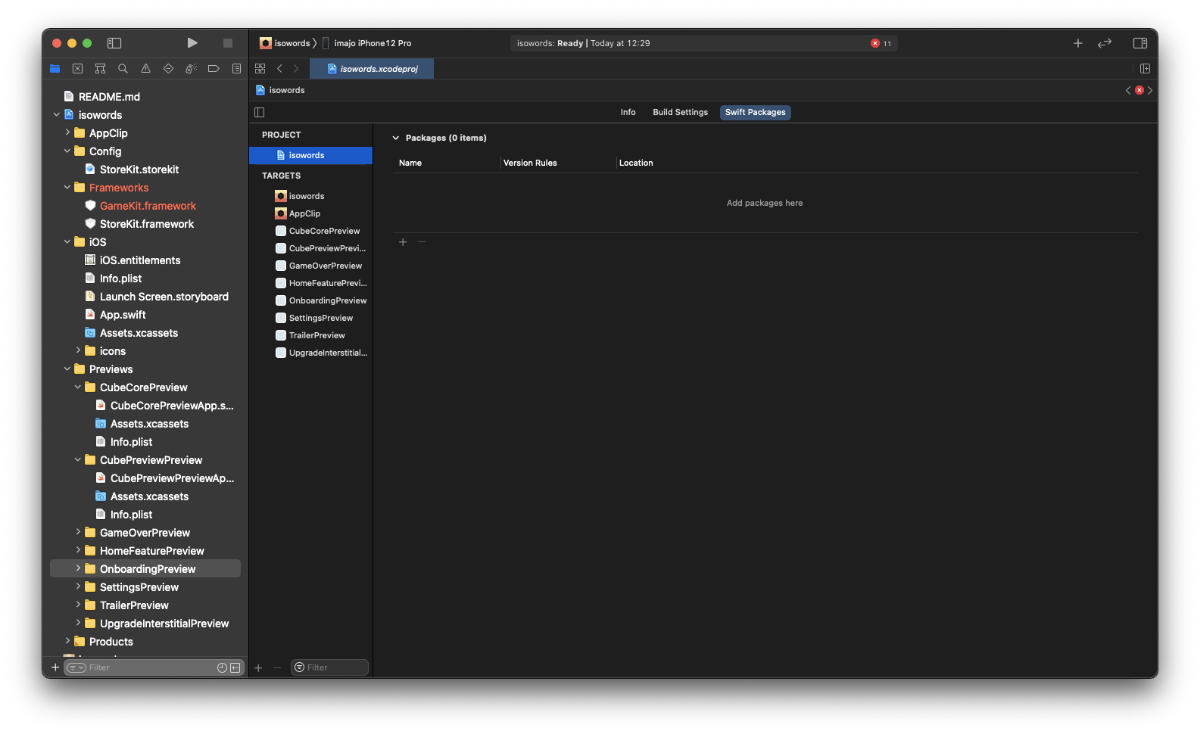Collapse the Config folder
Image resolution: width=1200 pixels, height=734 pixels.
68,151
